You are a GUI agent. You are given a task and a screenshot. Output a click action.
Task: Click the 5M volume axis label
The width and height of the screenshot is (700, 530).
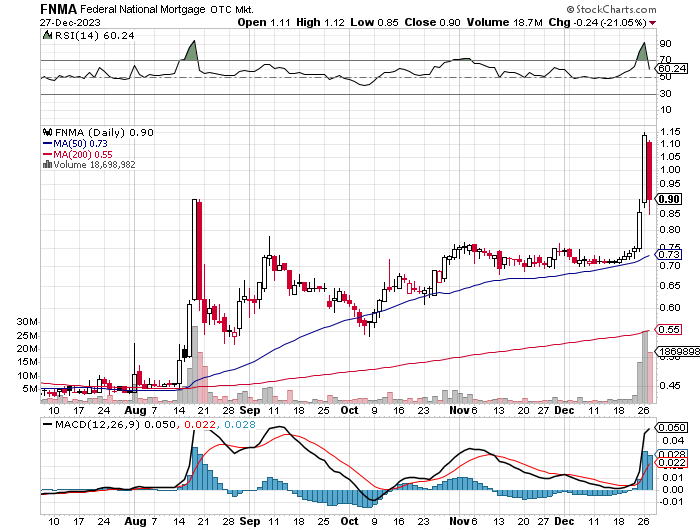pyautogui.click(x=30, y=388)
